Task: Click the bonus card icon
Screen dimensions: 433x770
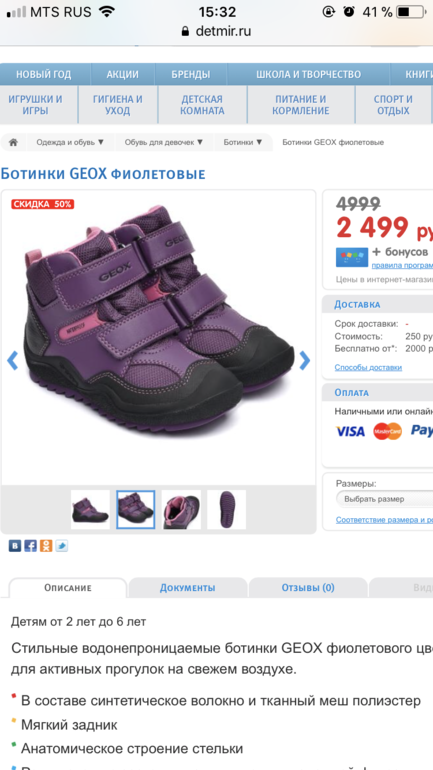Action: click(x=352, y=257)
